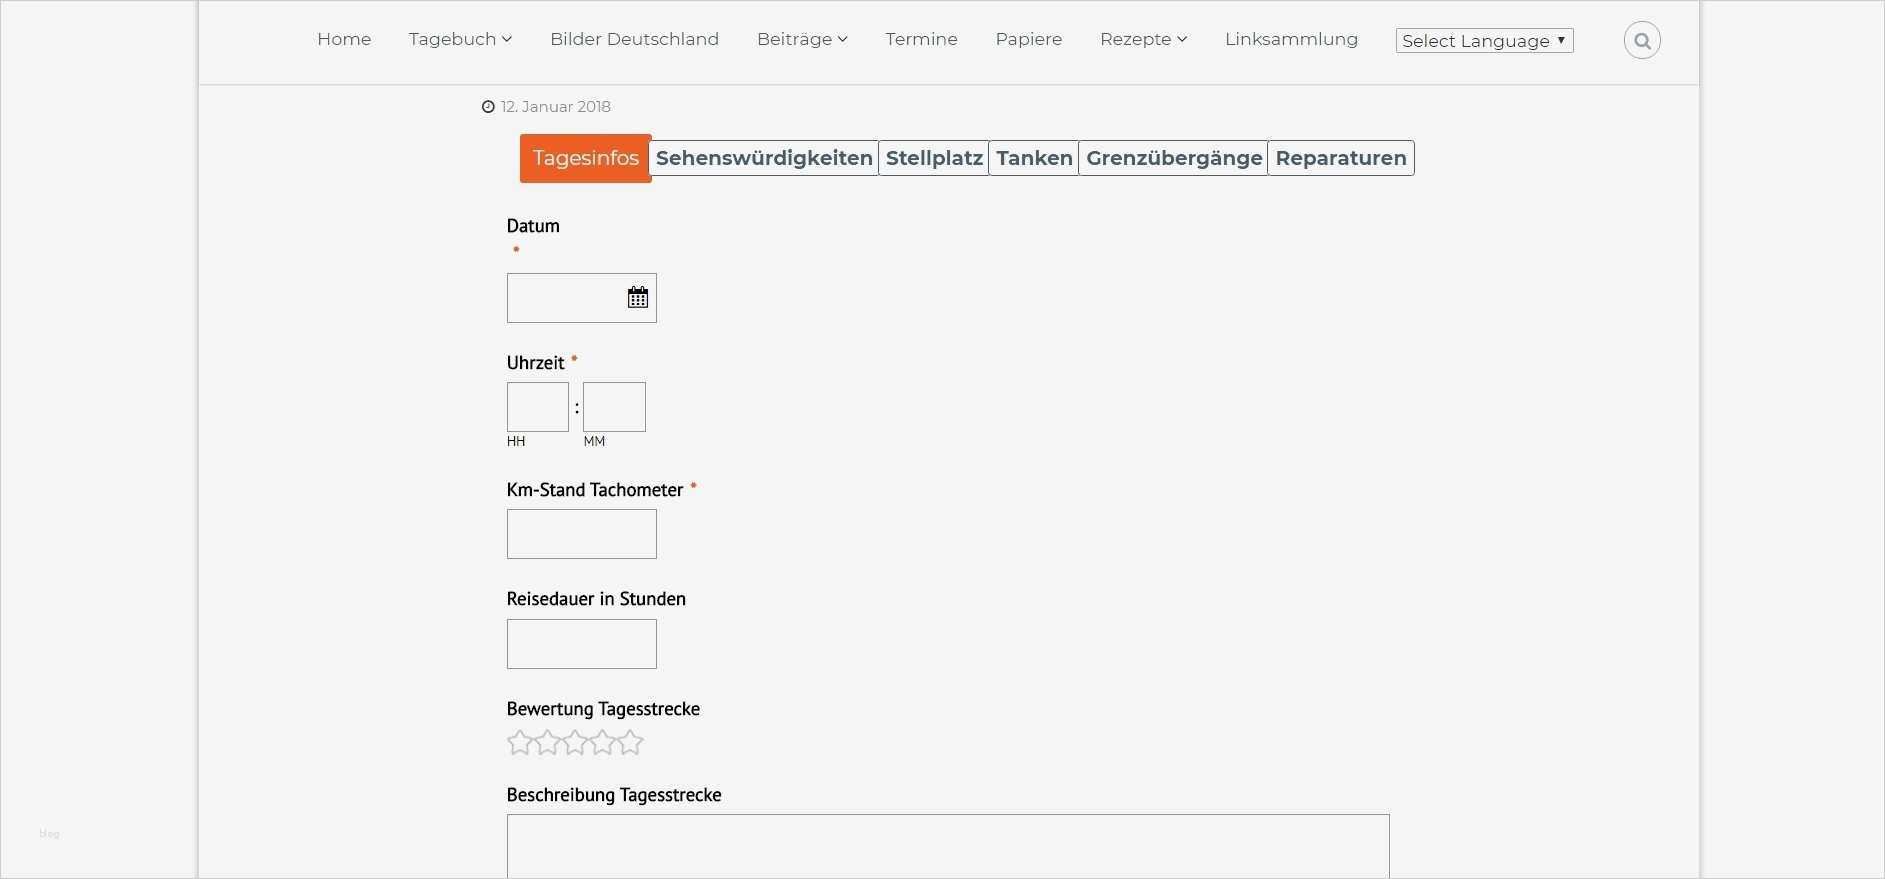Open the Select Language dropdown
1885x879 pixels.
(x=1484, y=41)
